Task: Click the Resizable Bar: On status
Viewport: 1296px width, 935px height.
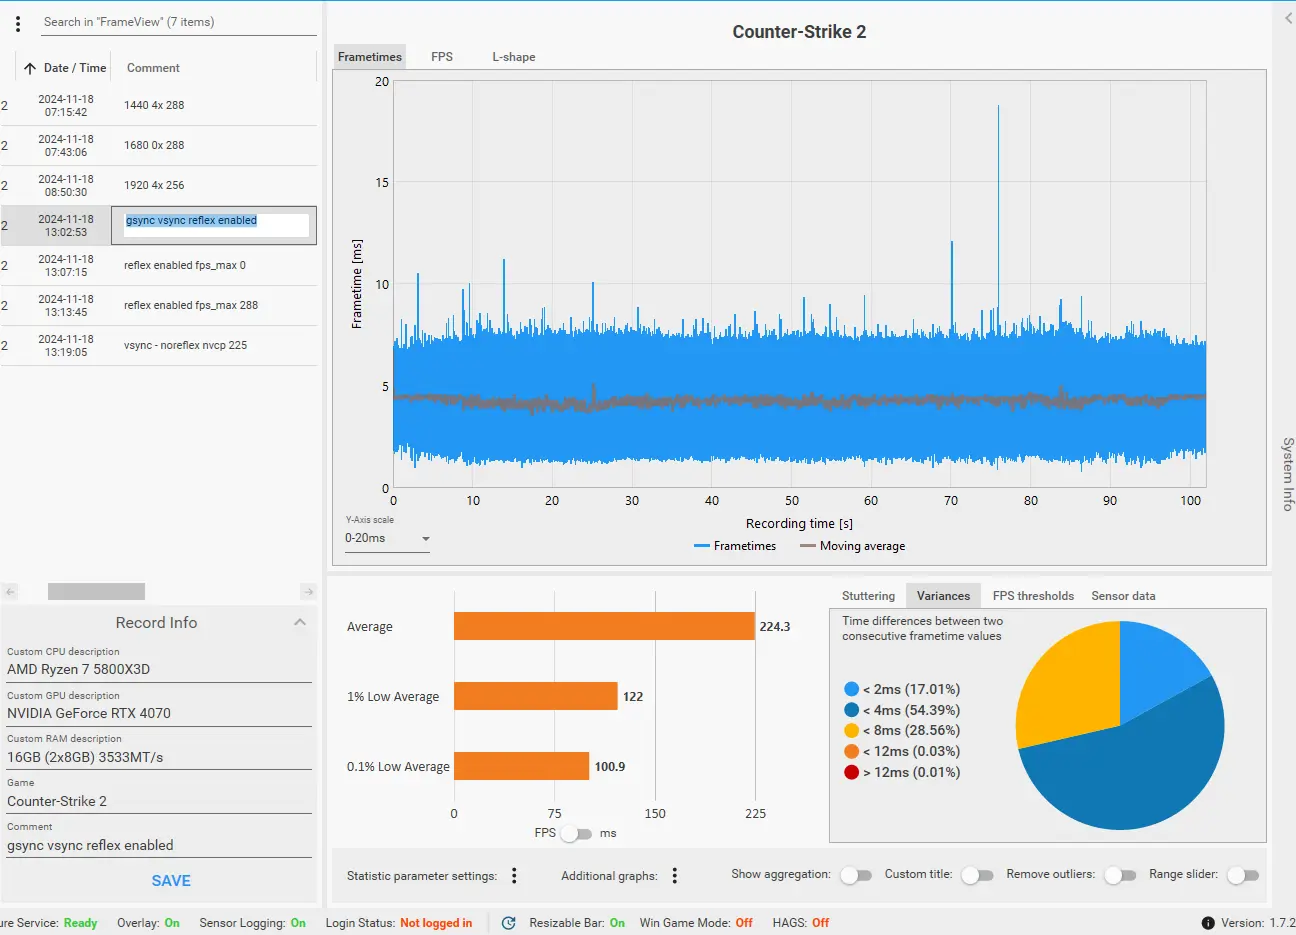Action: point(577,923)
